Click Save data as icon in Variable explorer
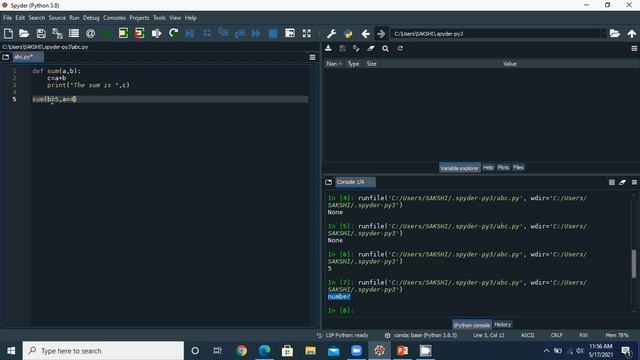 pos(356,48)
